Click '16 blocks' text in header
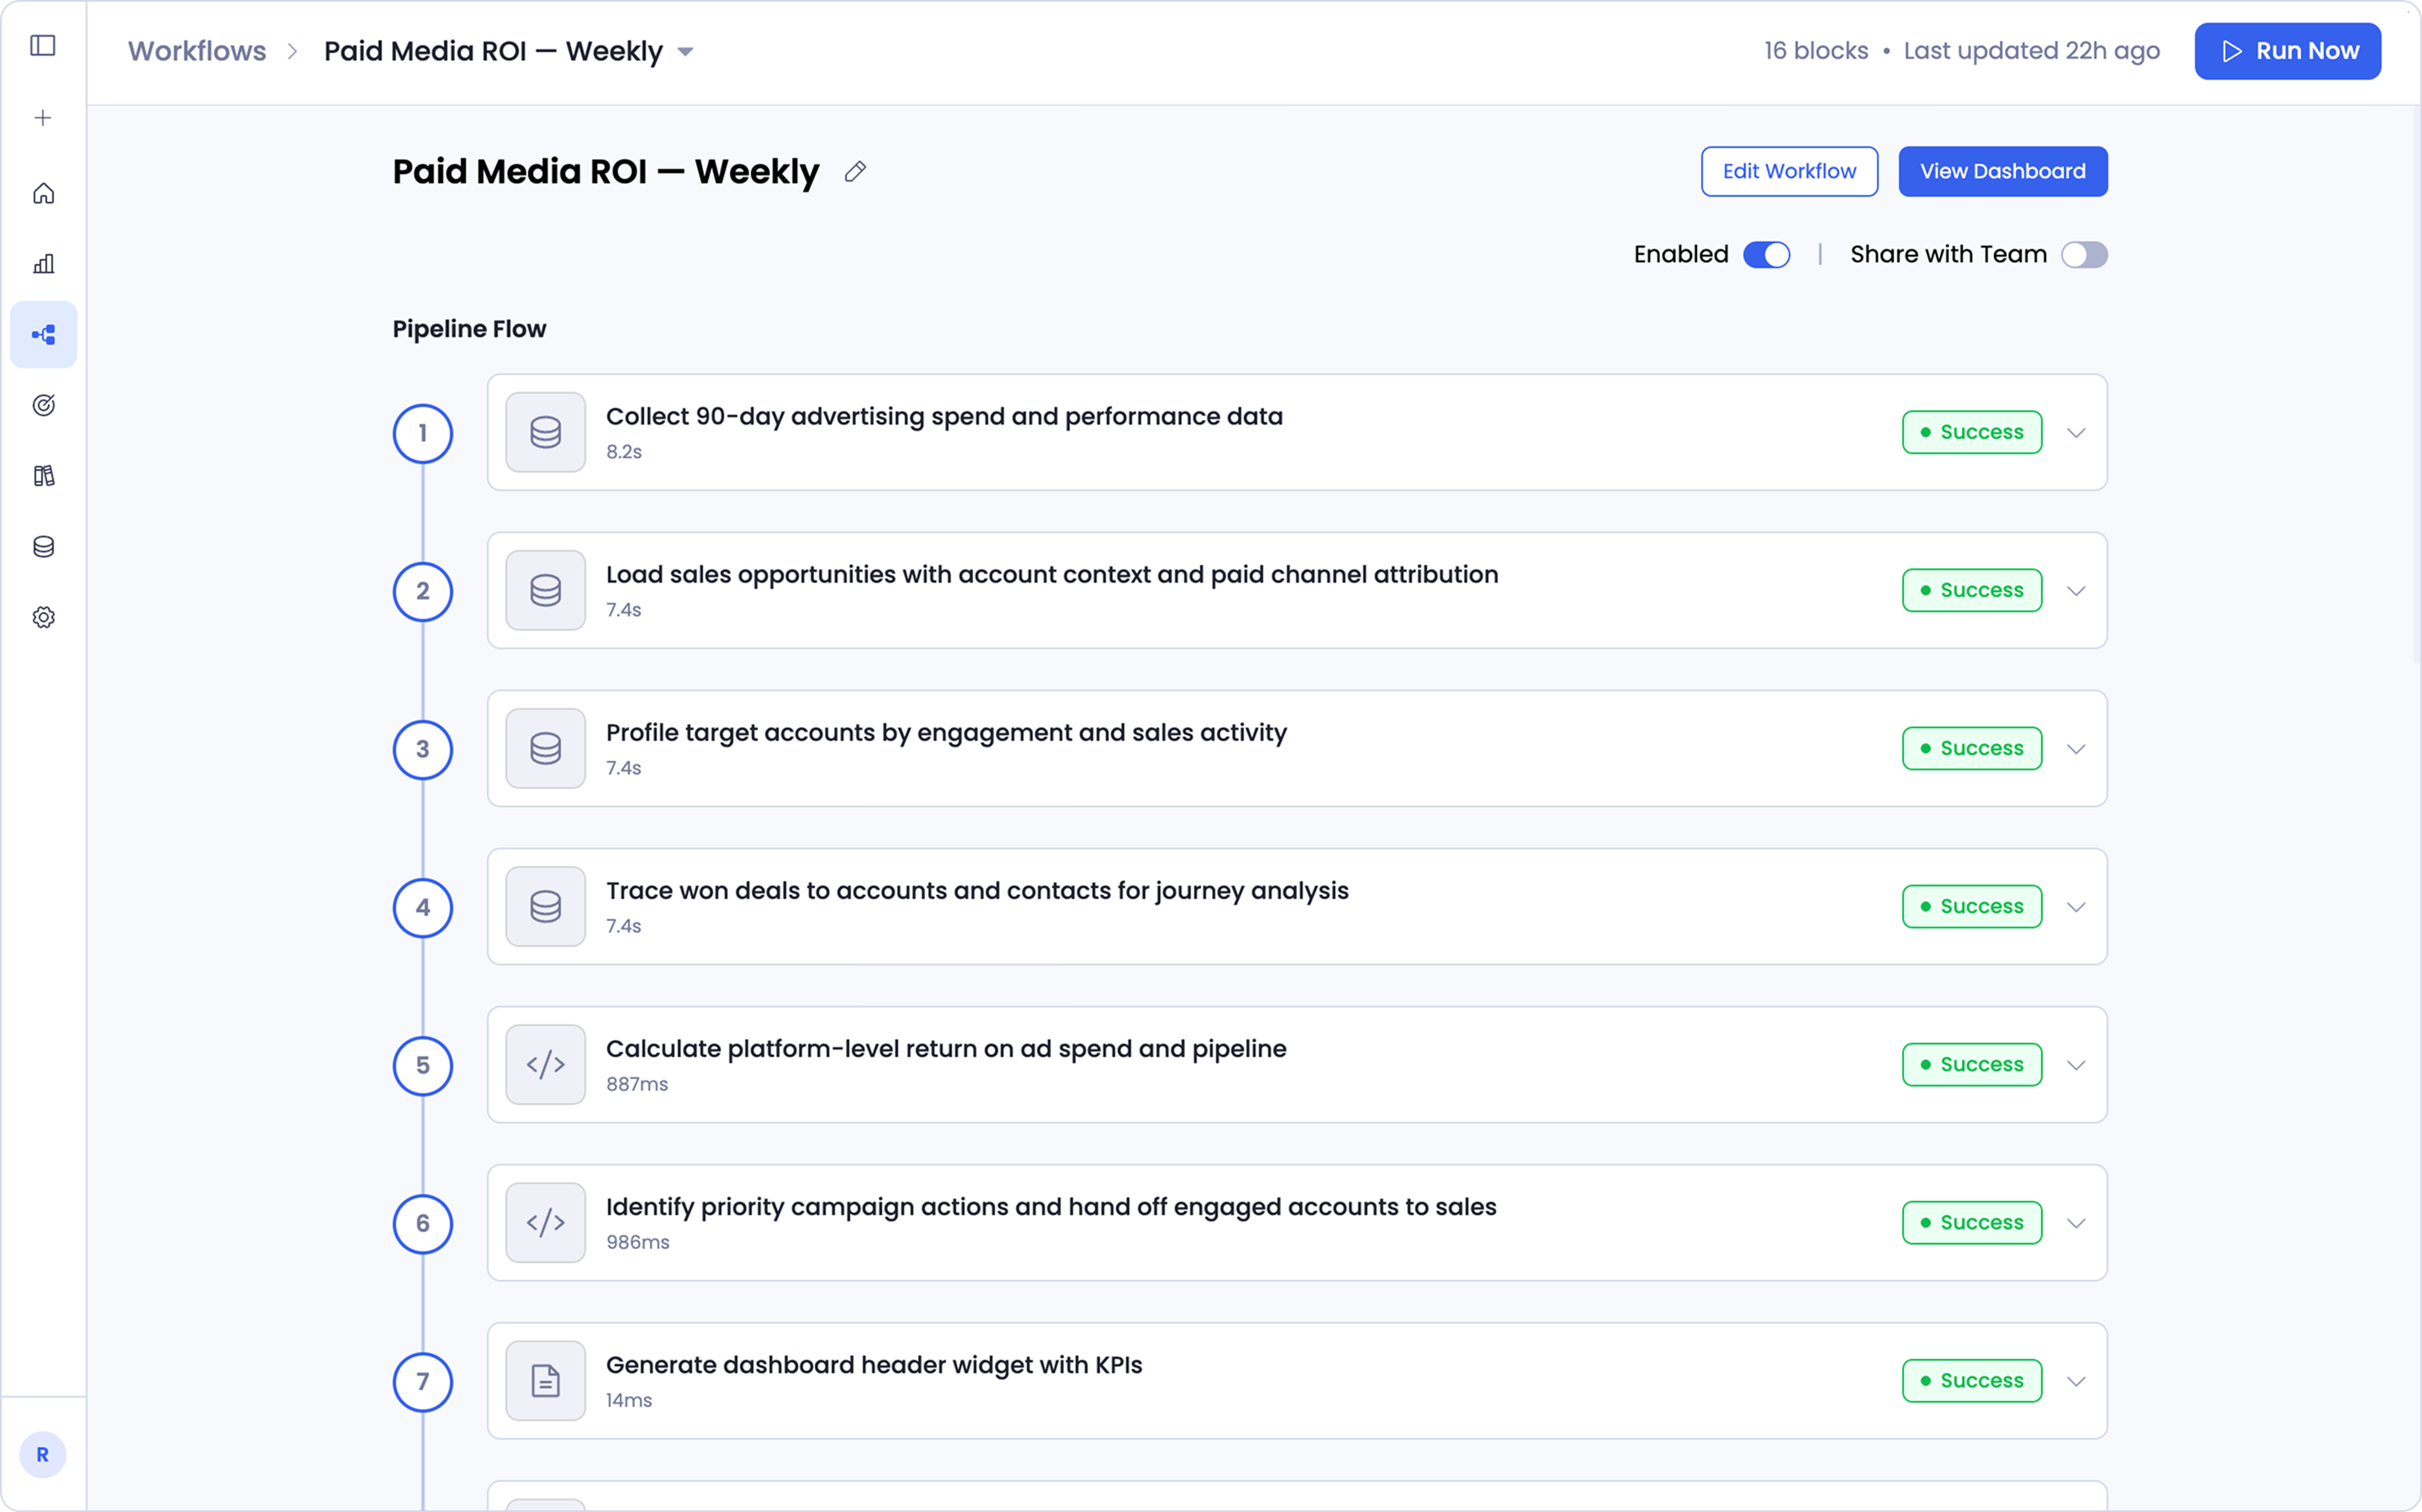Screen dimensions: 2422x1512 tap(1816, 51)
